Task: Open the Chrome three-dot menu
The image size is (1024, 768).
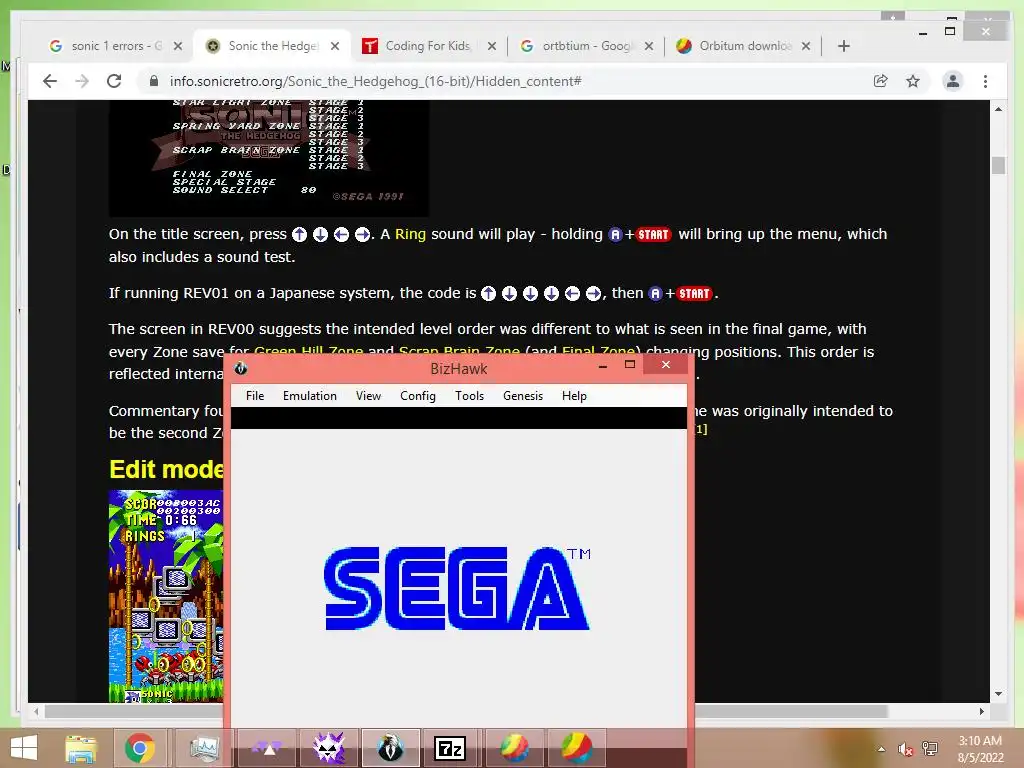Action: click(x=985, y=81)
